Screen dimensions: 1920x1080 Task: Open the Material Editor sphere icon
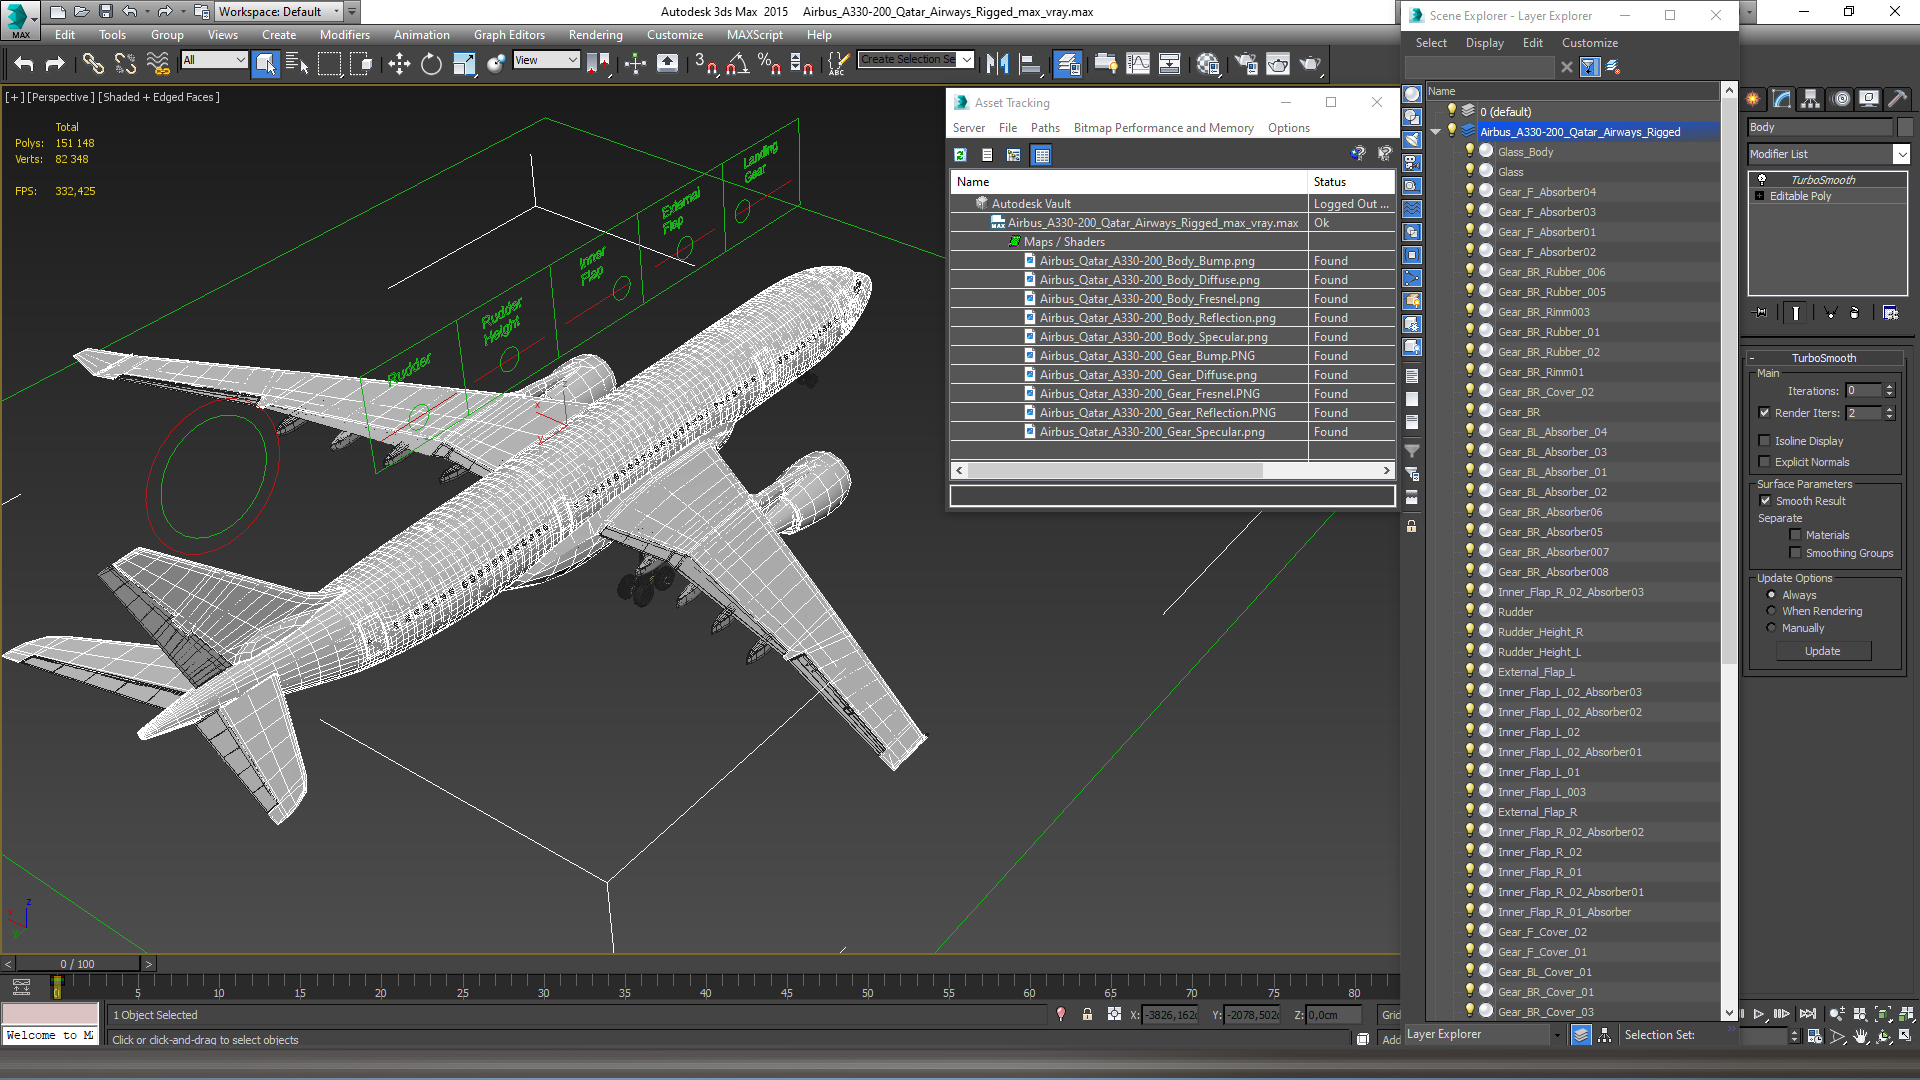coord(1208,64)
